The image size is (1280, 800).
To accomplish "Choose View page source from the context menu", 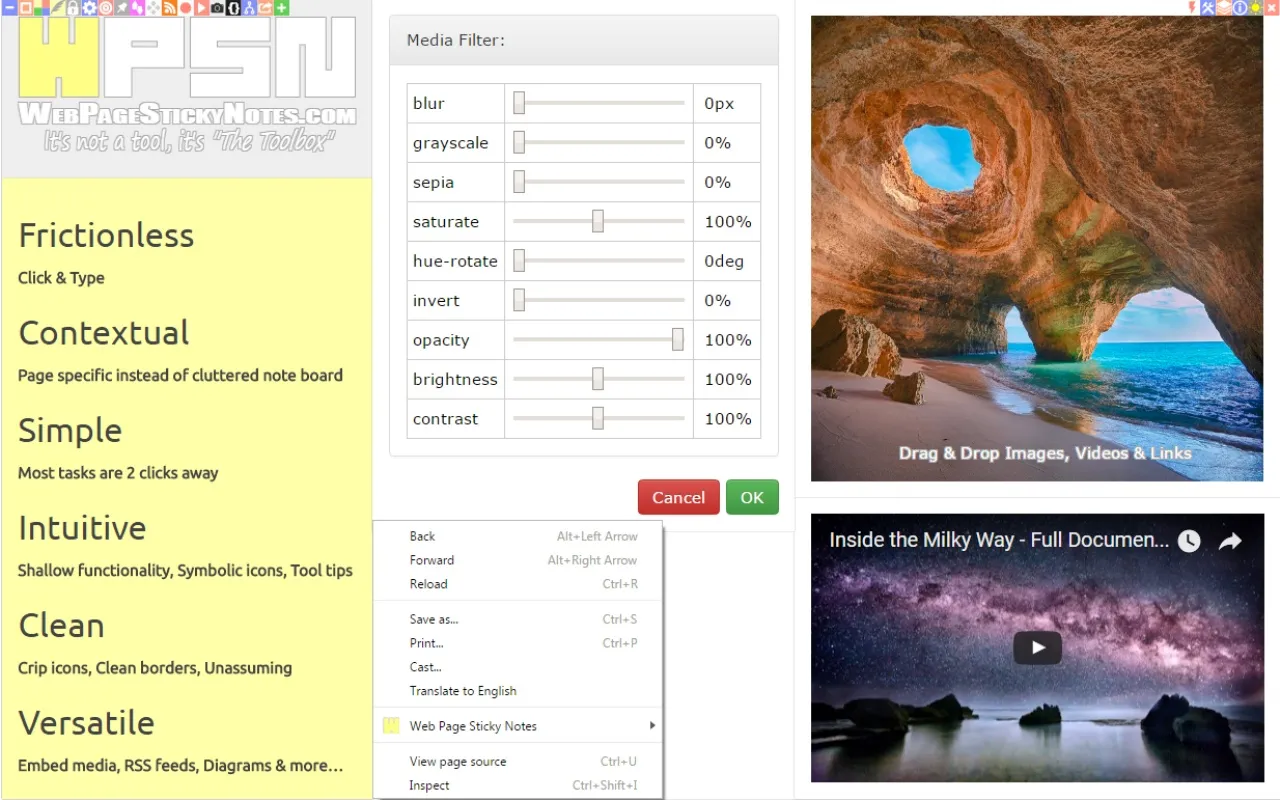I will [458, 761].
